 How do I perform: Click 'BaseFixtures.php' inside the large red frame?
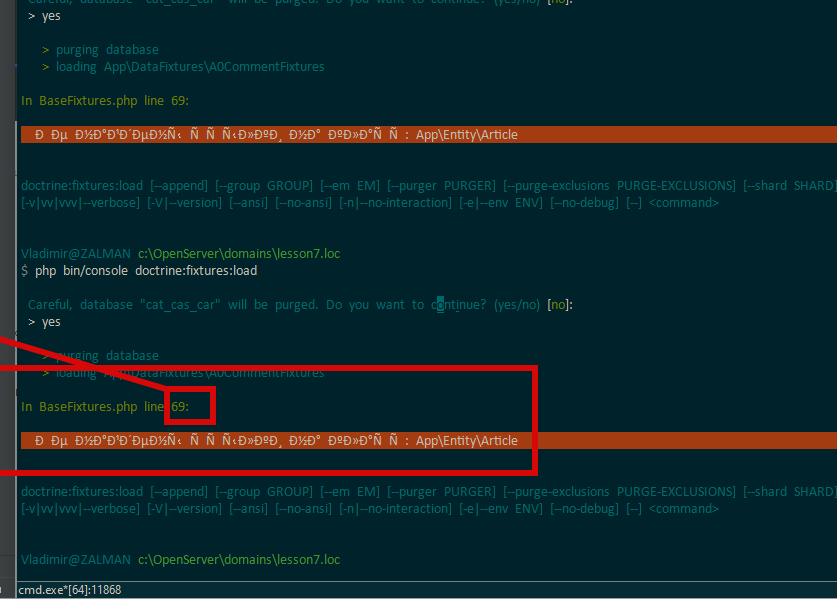pos(88,407)
